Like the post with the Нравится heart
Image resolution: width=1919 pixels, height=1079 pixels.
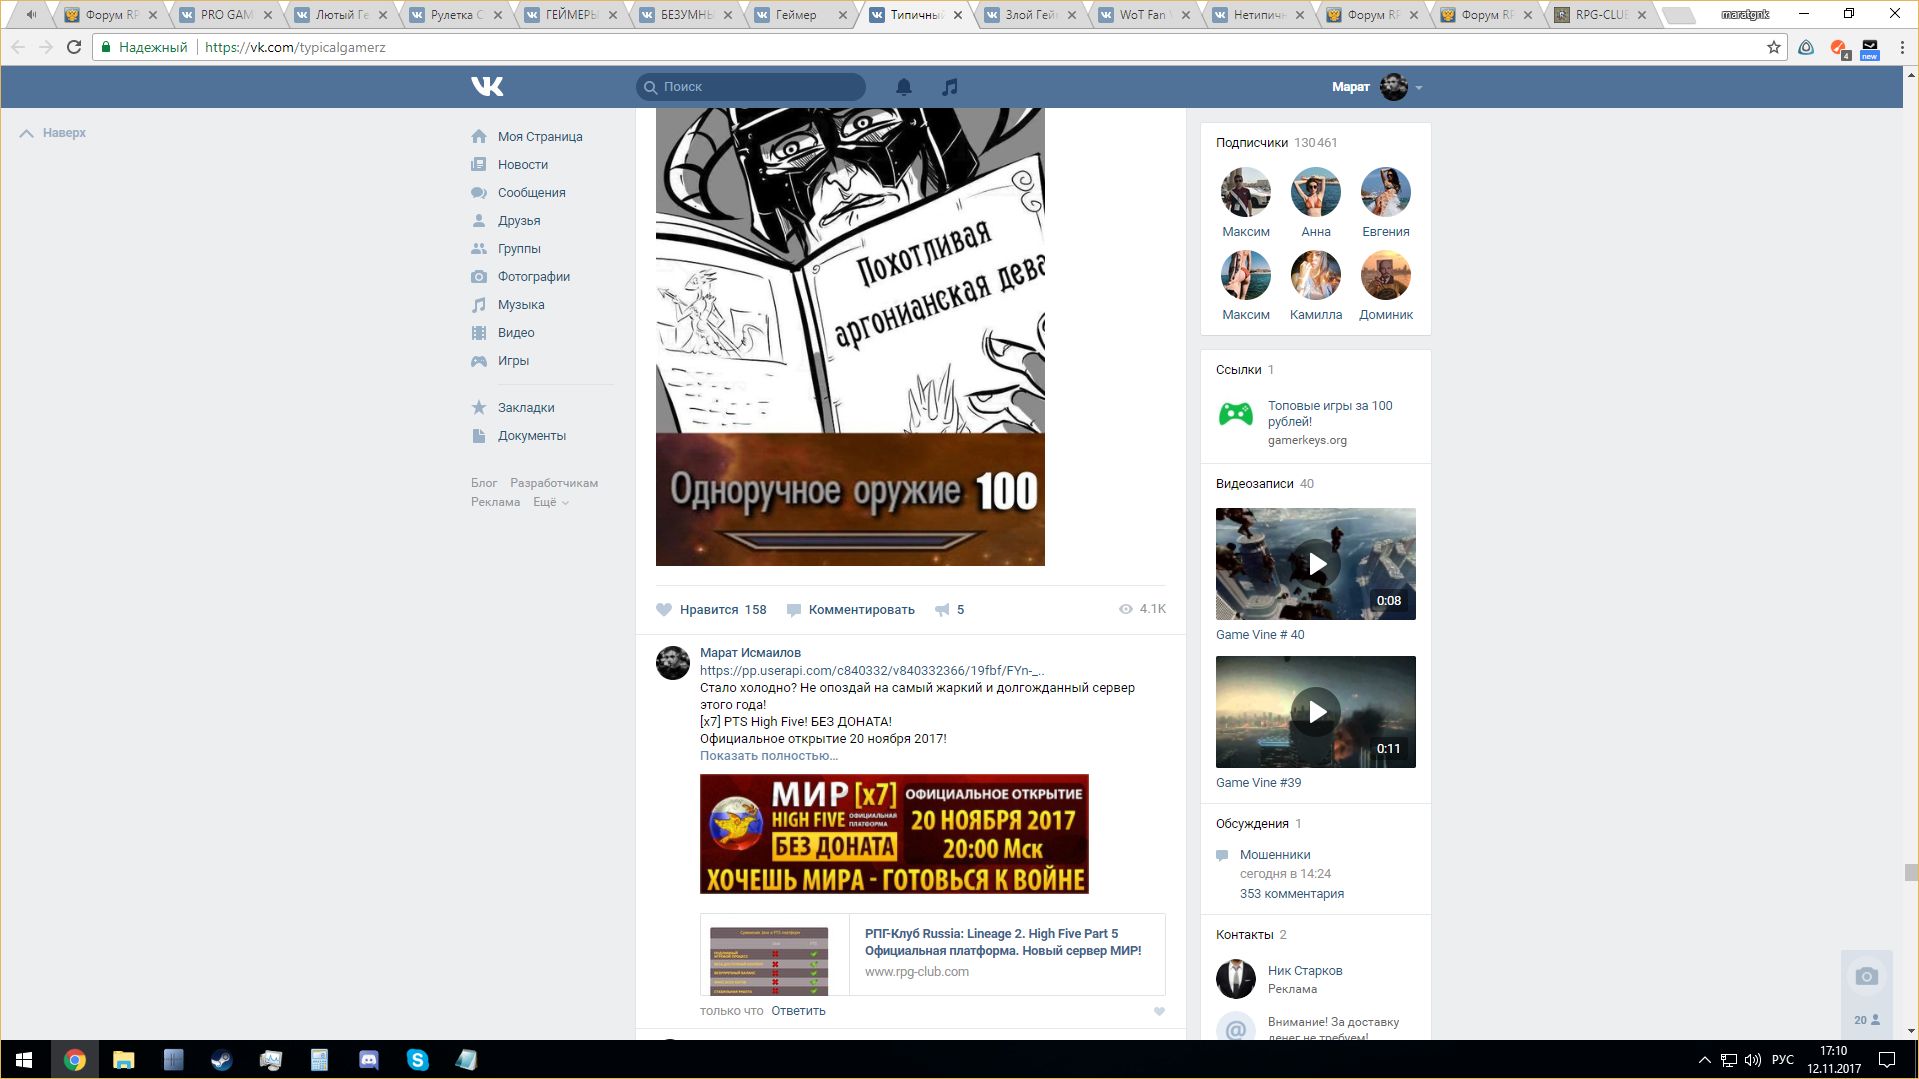(664, 610)
